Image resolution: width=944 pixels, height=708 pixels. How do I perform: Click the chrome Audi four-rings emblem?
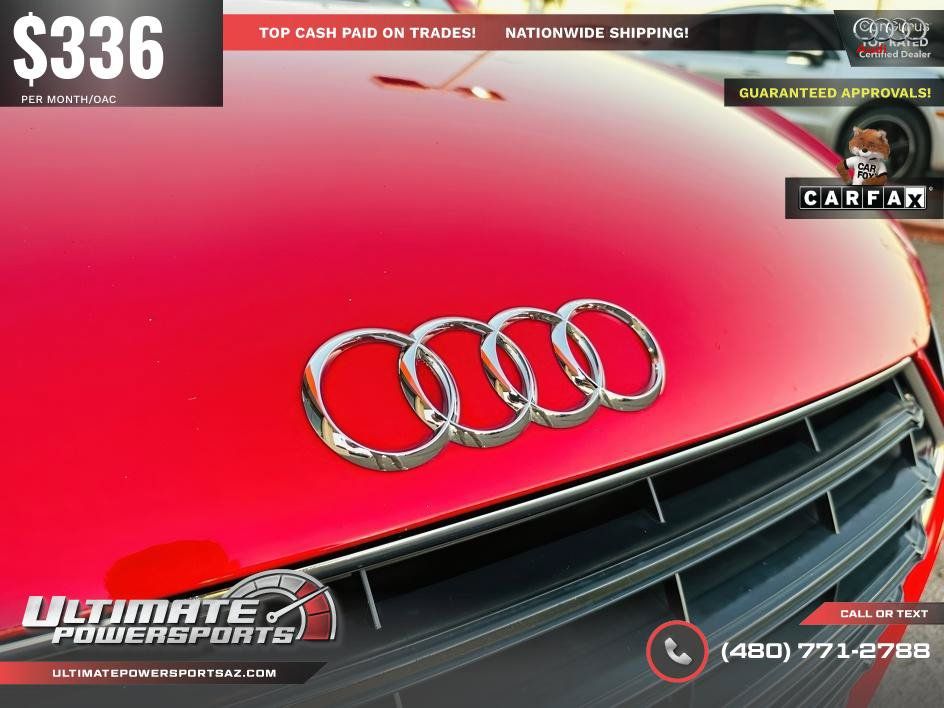pos(483,385)
